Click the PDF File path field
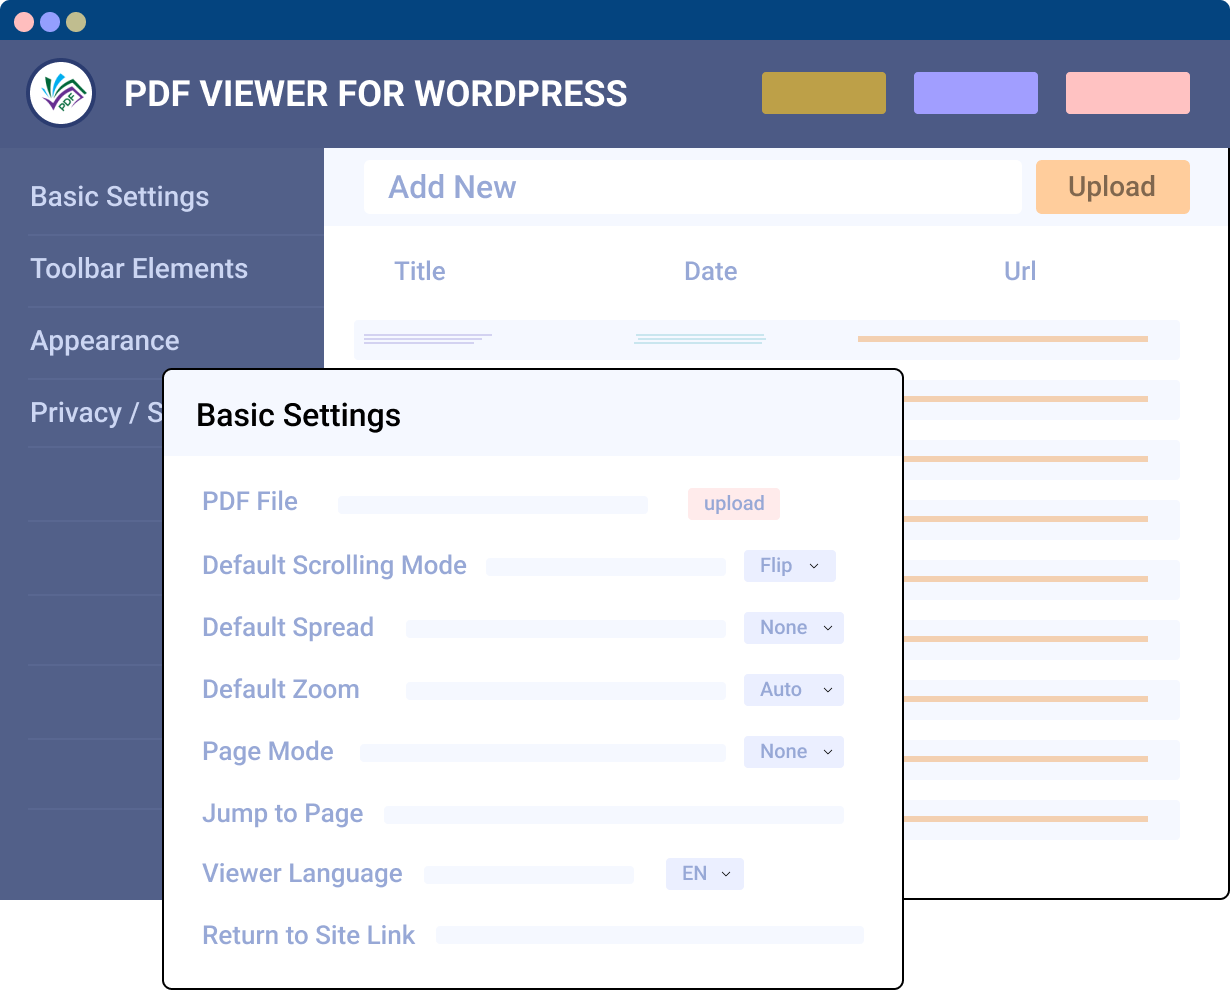Viewport: 1230px width, 990px height. tap(493, 505)
